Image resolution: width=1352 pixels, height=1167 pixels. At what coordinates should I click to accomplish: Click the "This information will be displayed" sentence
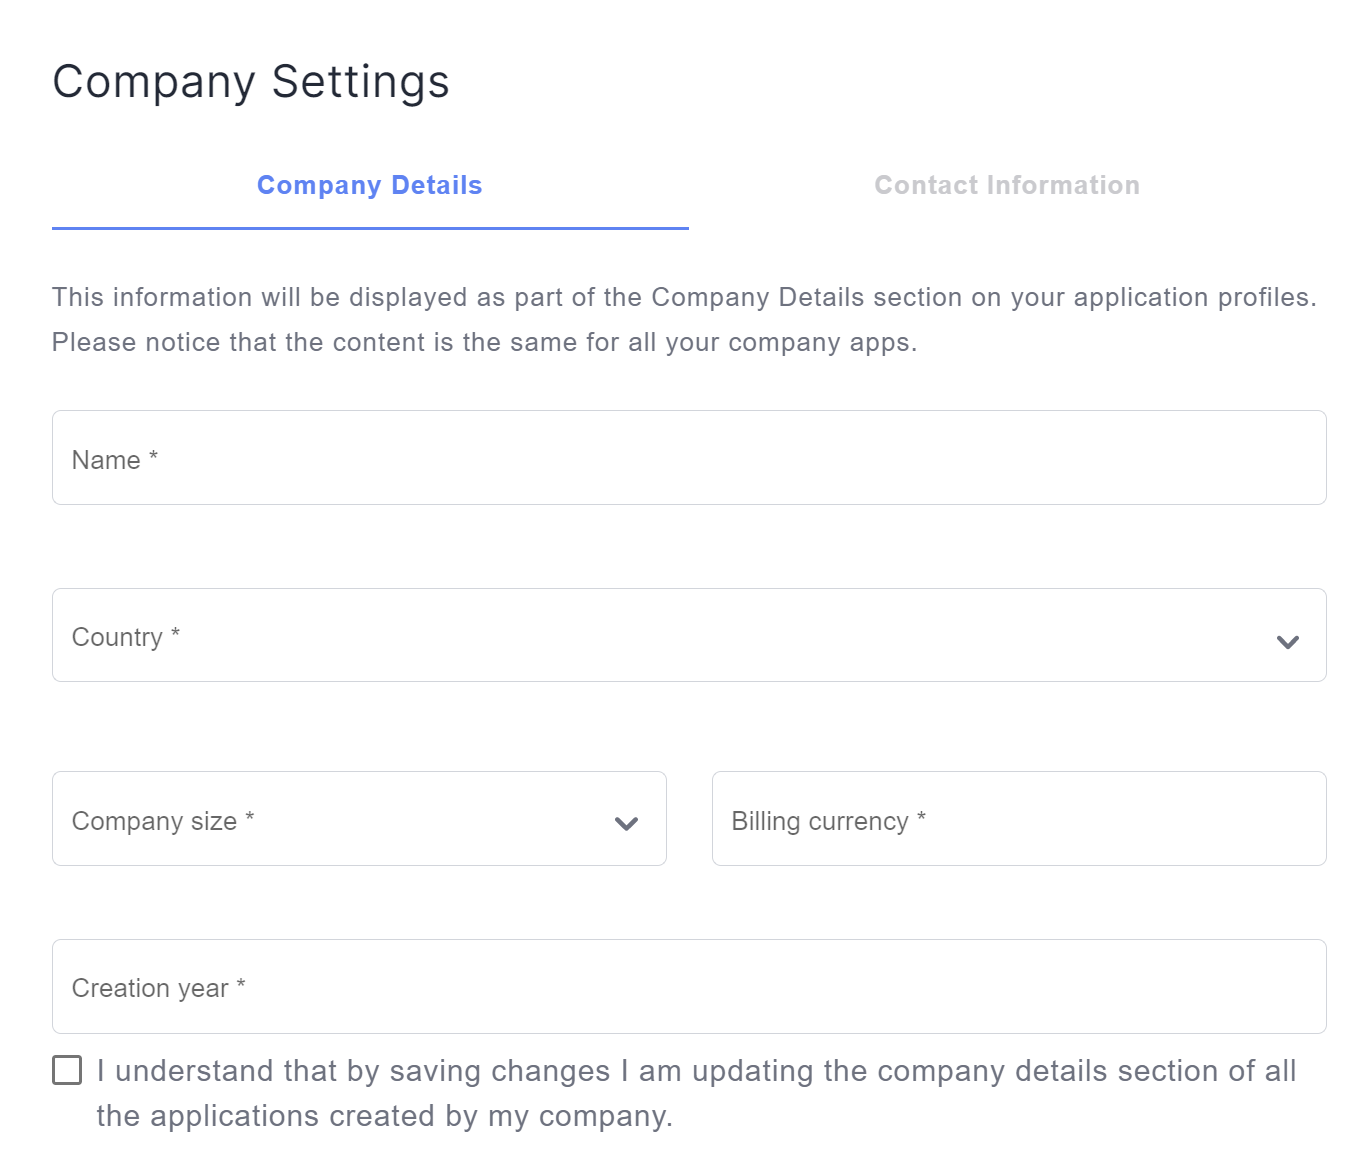pos(685,297)
